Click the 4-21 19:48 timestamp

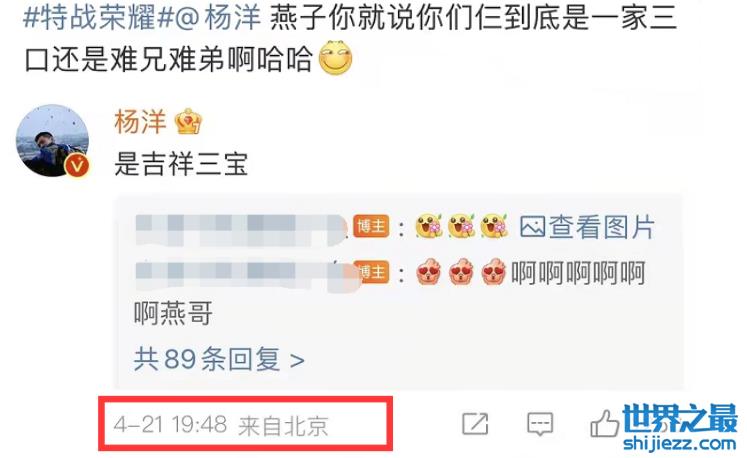[170, 424]
